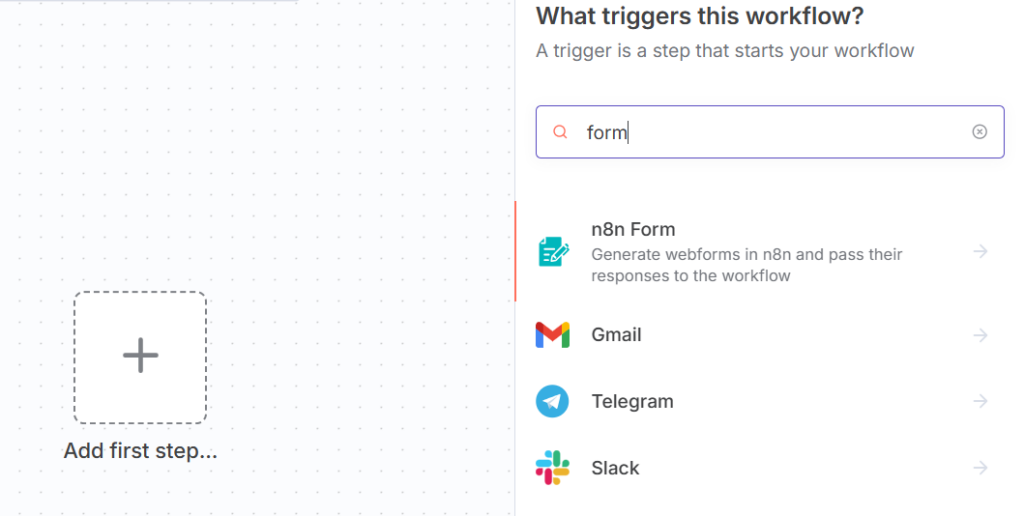Click the n8n Form description text

746,265
